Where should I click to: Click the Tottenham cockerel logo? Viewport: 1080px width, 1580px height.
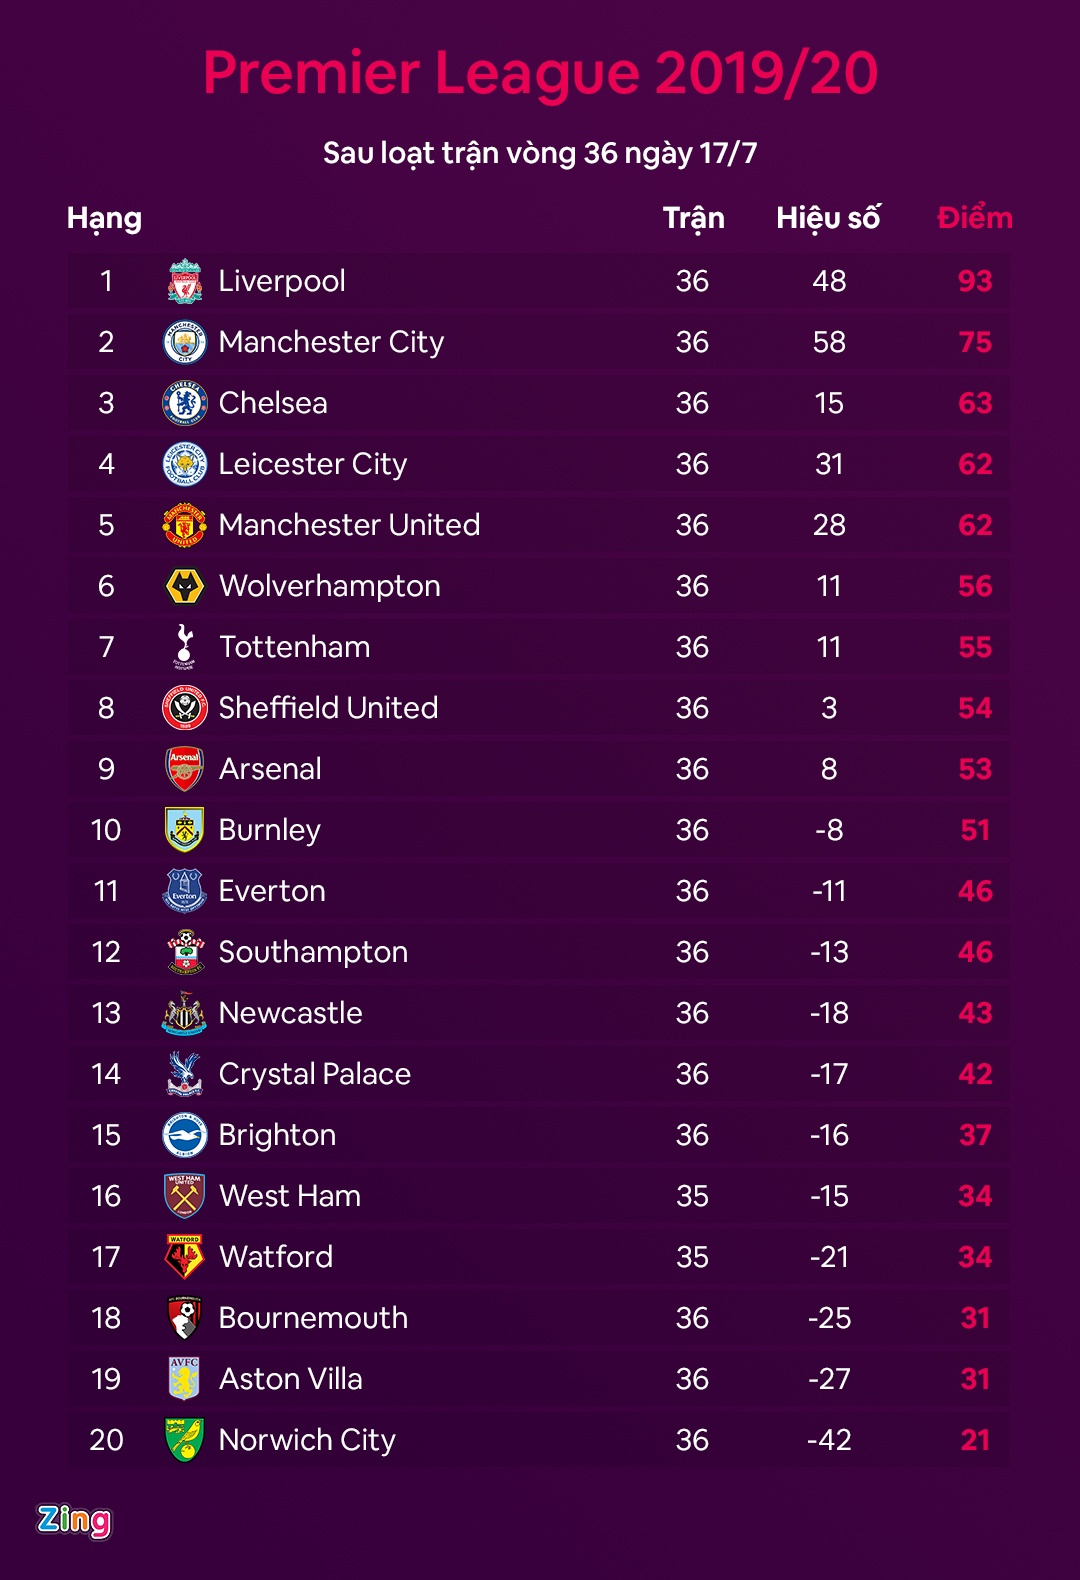(185, 647)
